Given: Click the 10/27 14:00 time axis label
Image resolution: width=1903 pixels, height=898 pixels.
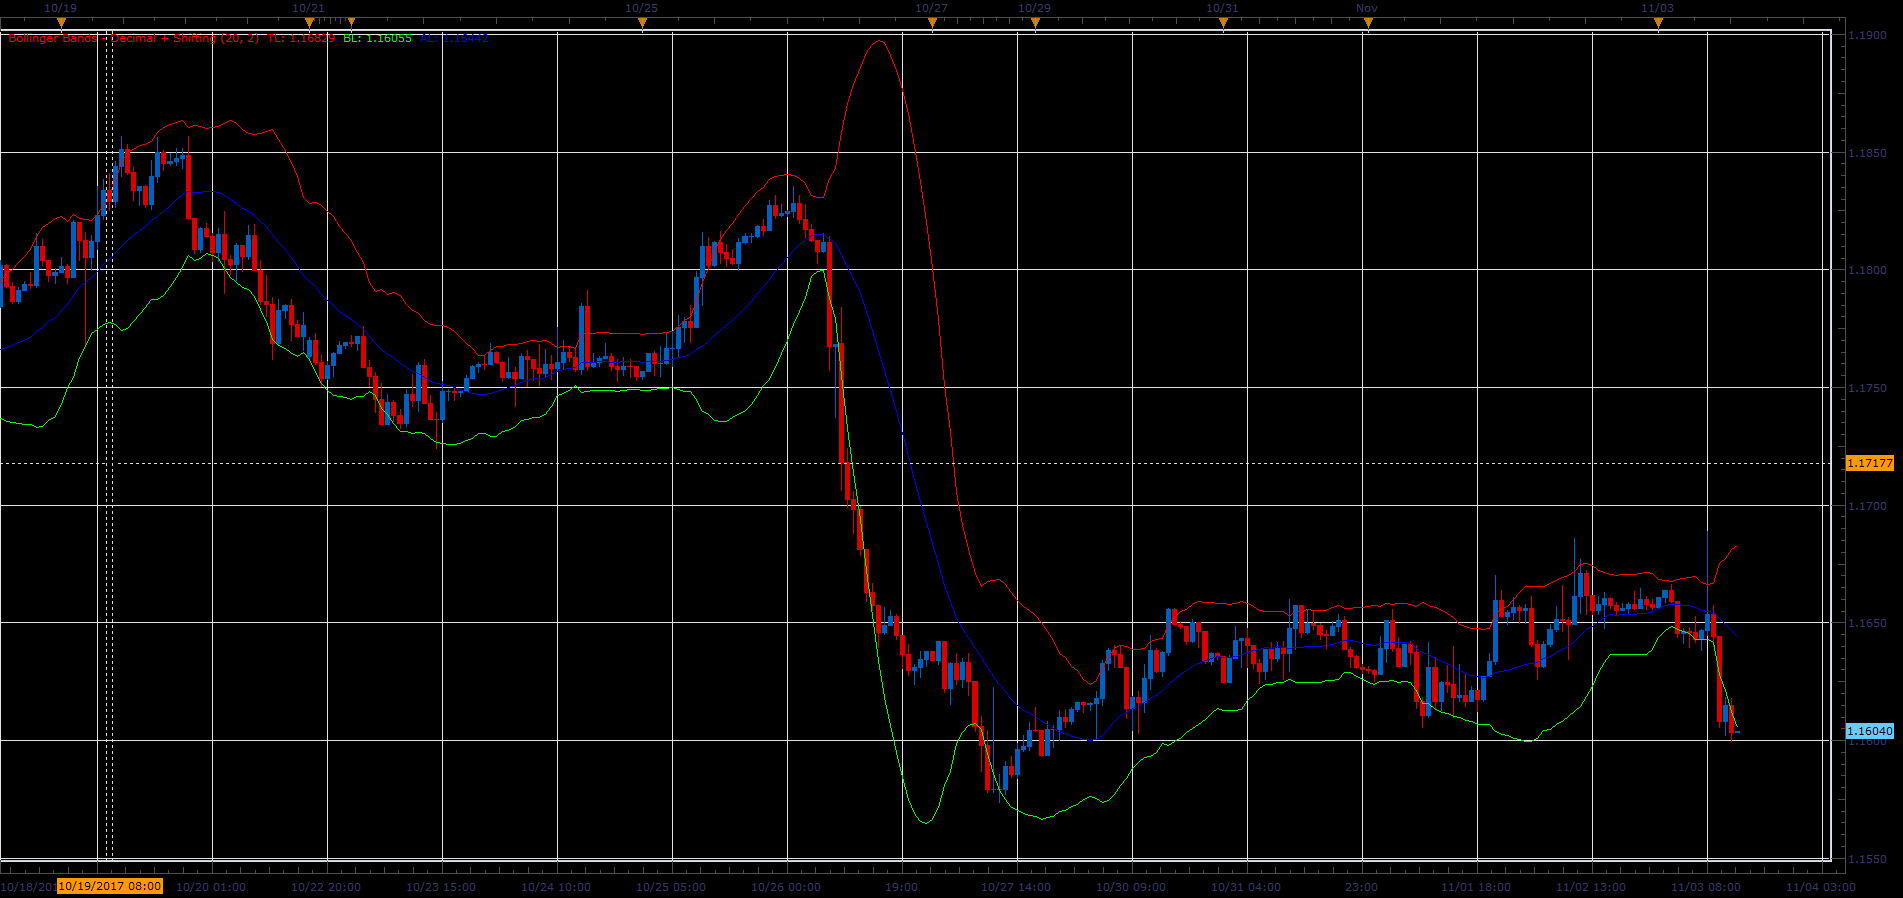Looking at the screenshot, I should click(1016, 887).
